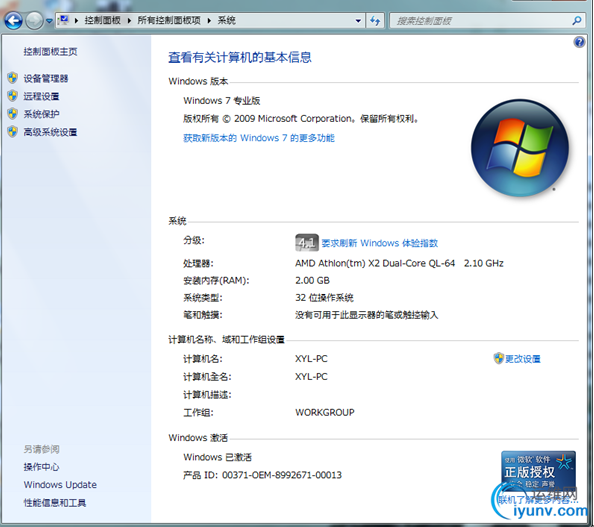This screenshot has height=527, width=594.
Task: Click 更改设置 link
Action: tap(523, 359)
